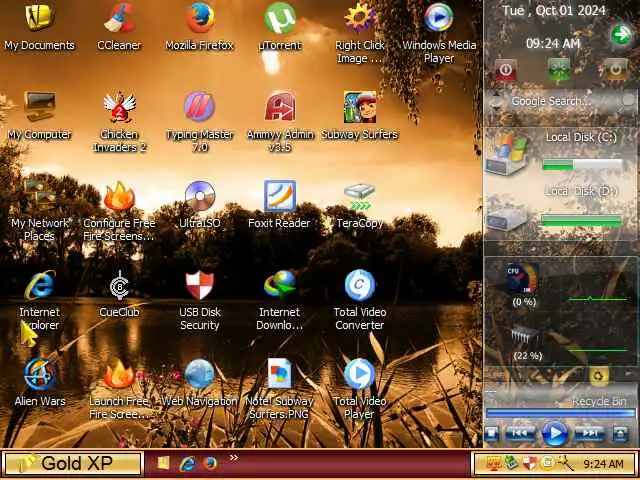The width and height of the screenshot is (640, 480).
Task: Open USB Disk Security icon
Action: point(199,285)
